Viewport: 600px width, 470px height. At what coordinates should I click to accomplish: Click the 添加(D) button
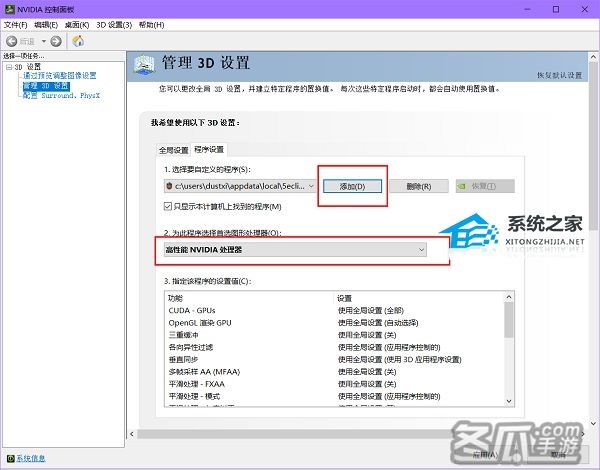pyautogui.click(x=352, y=186)
